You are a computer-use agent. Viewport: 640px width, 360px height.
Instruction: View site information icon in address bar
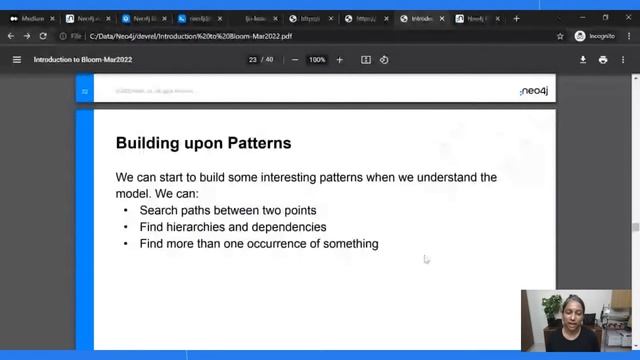[63, 36]
